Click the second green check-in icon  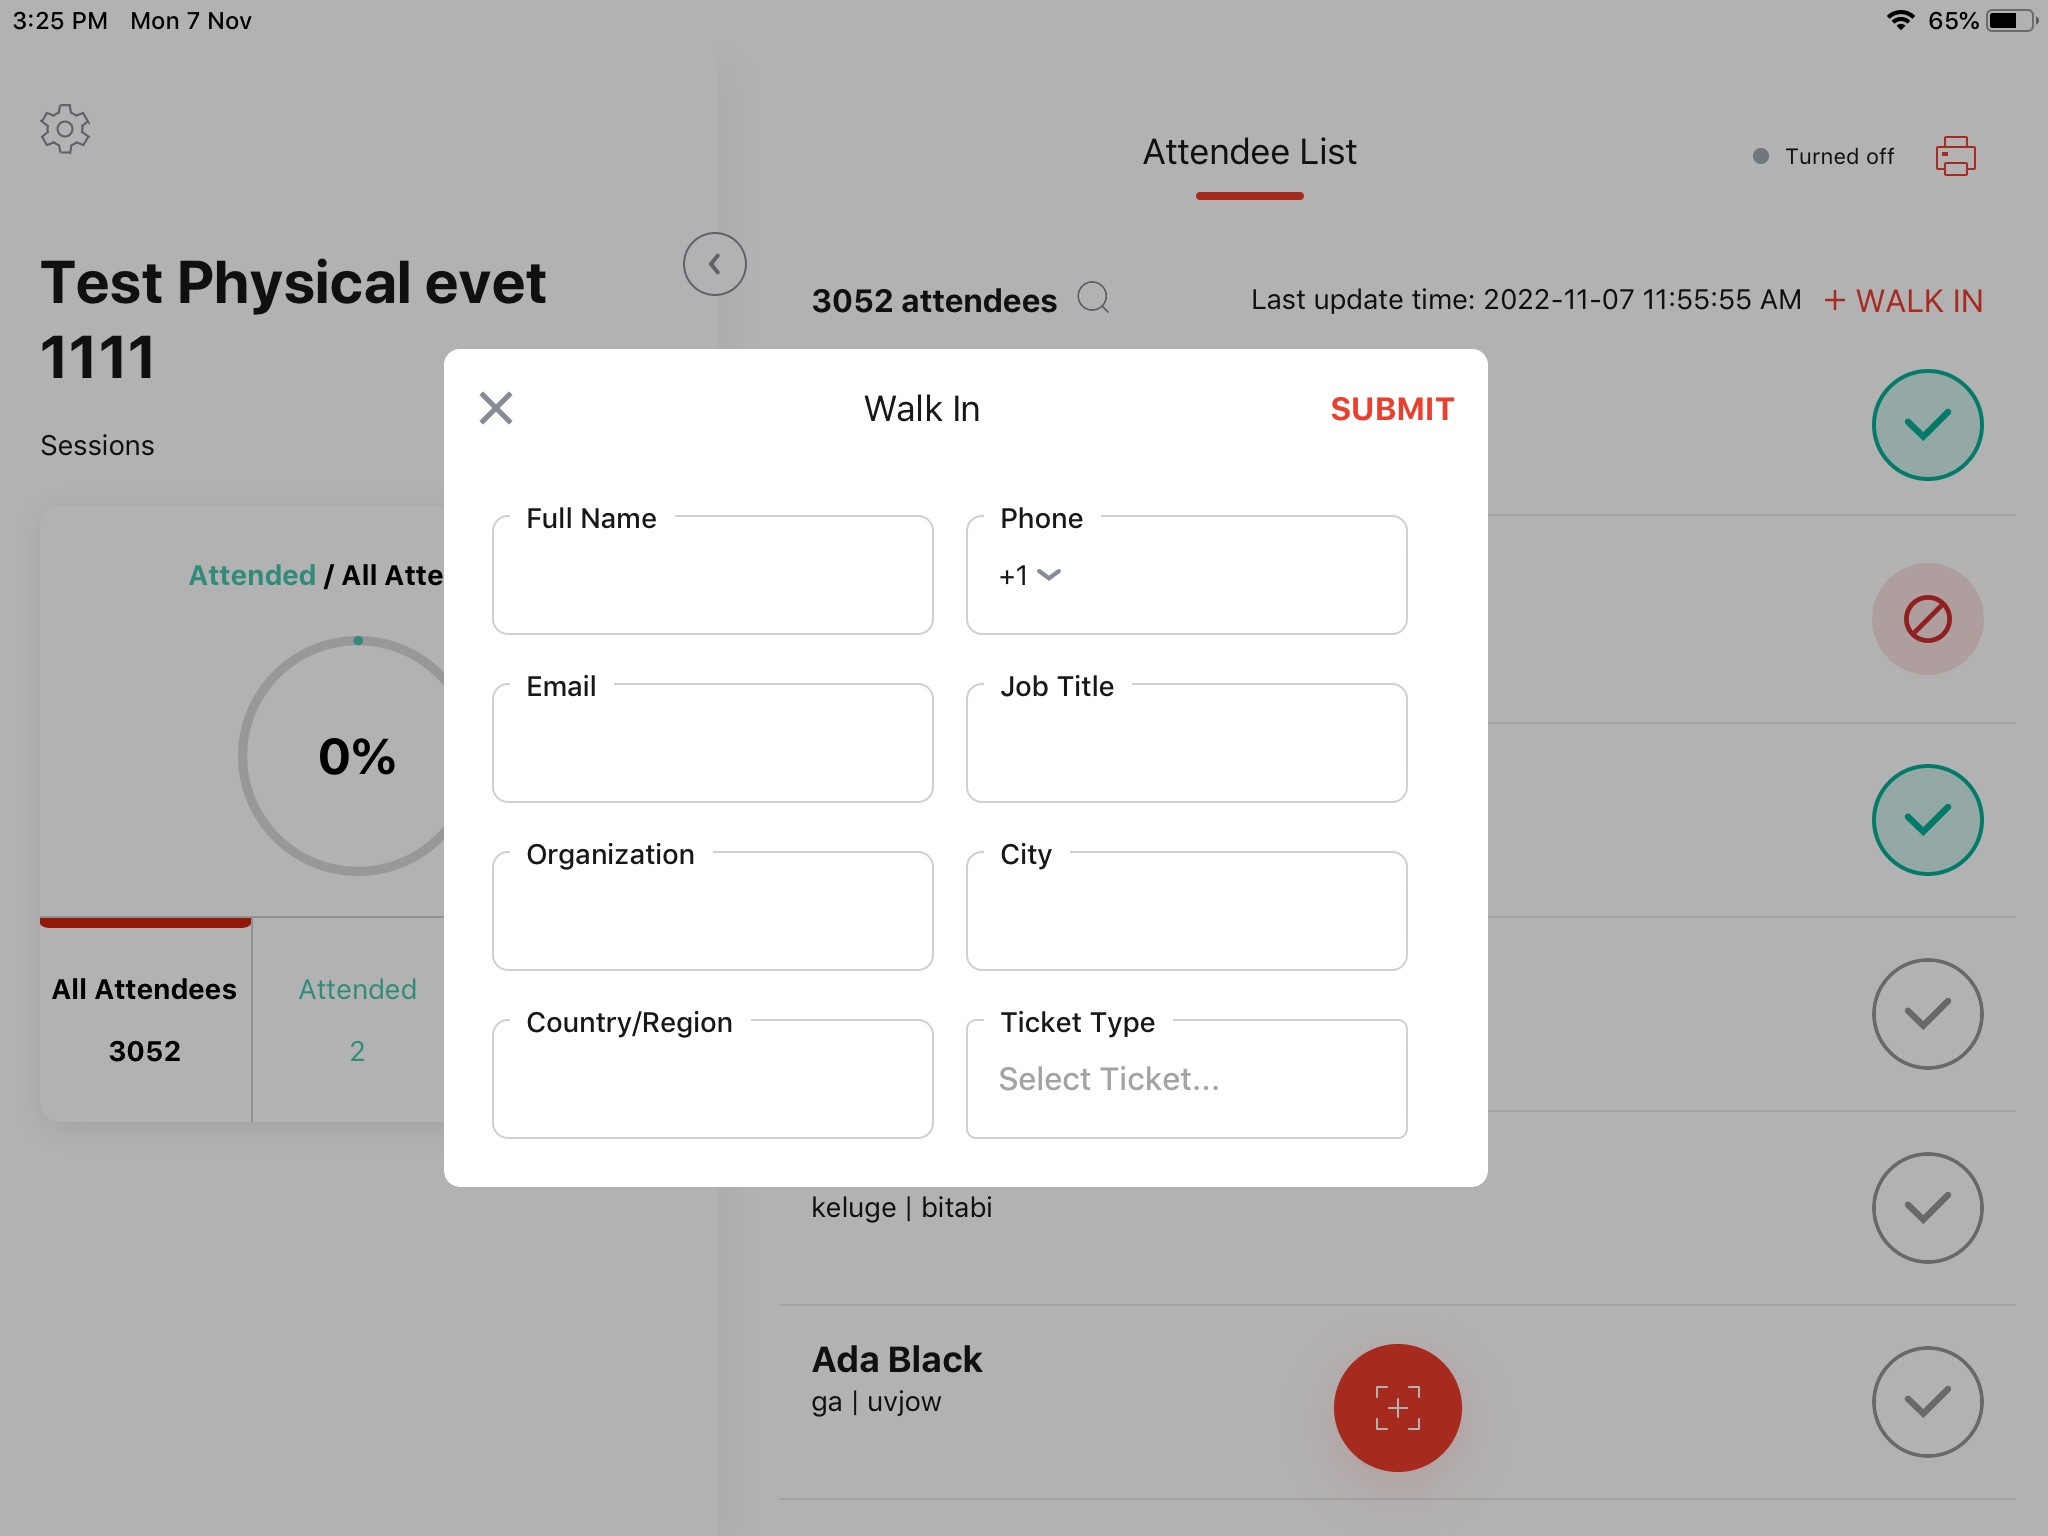point(1927,818)
